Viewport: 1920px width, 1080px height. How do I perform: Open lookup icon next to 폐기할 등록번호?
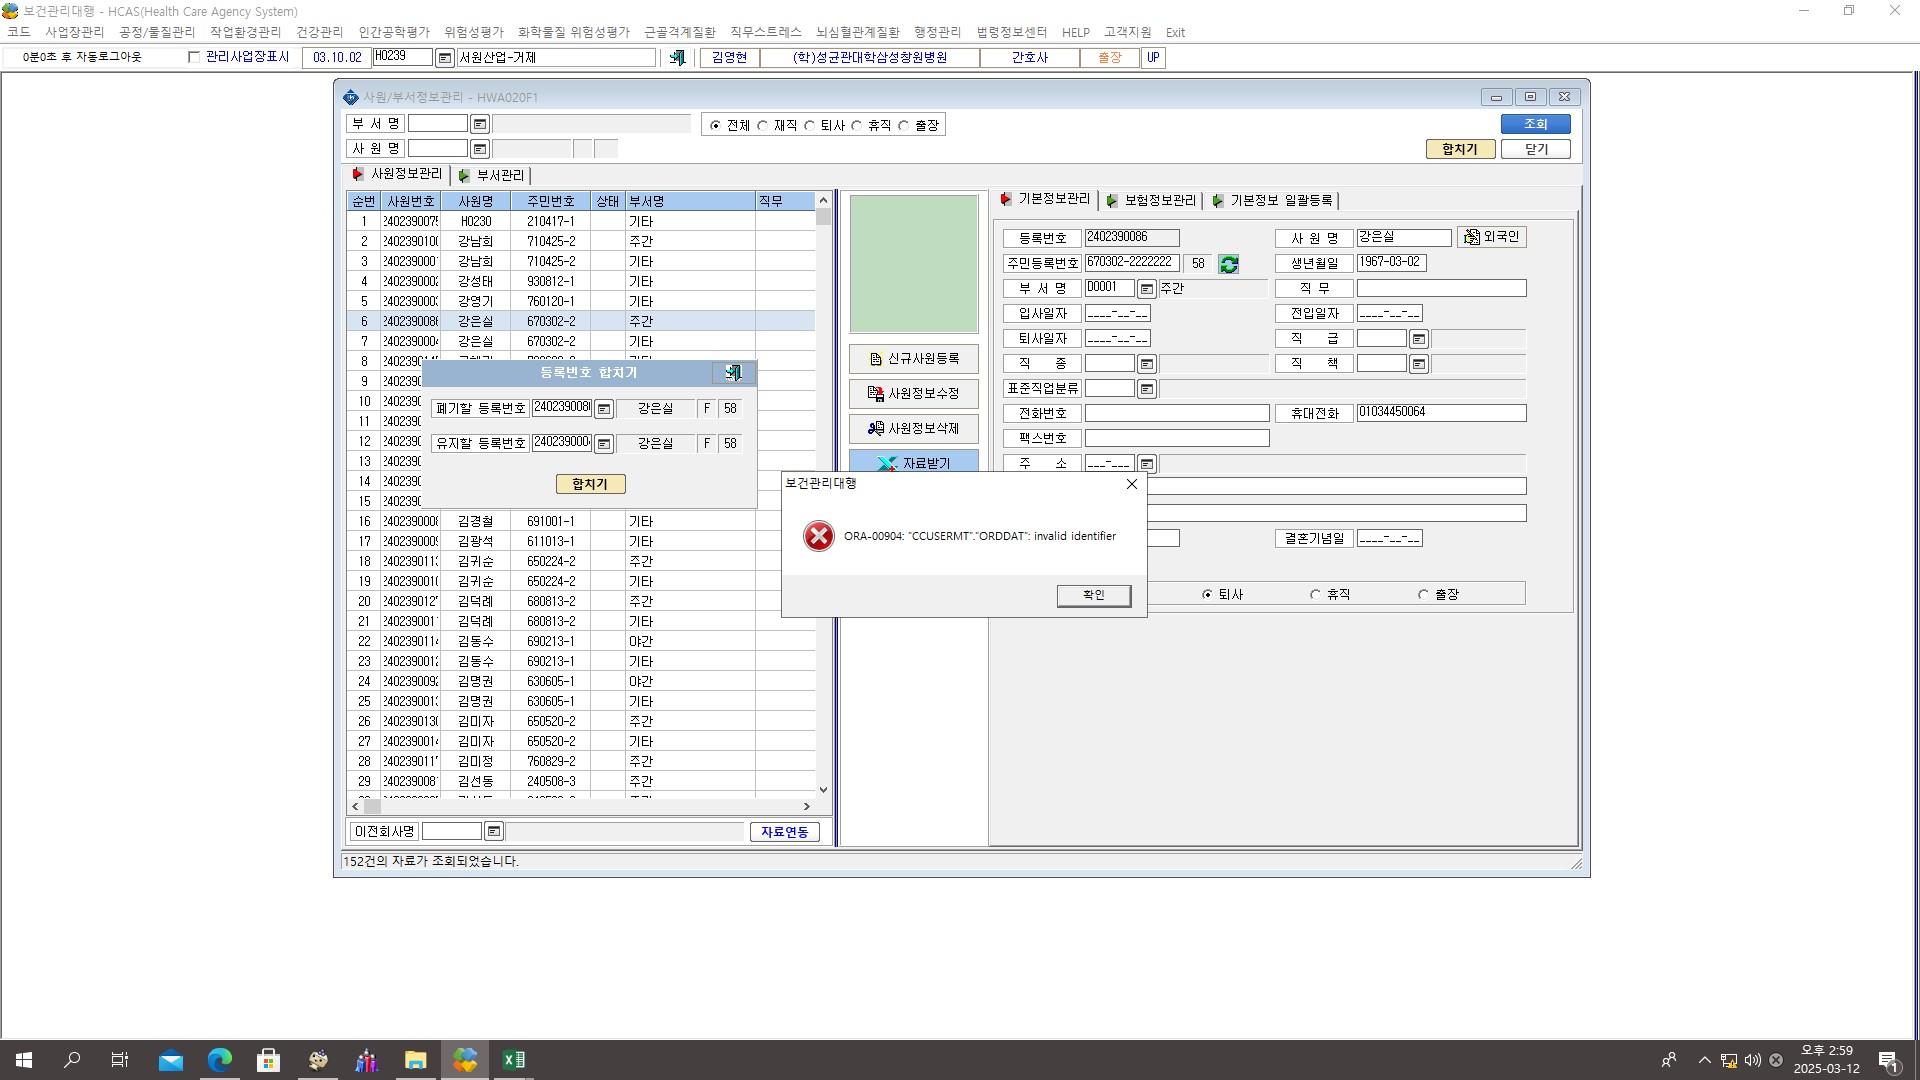(x=604, y=409)
